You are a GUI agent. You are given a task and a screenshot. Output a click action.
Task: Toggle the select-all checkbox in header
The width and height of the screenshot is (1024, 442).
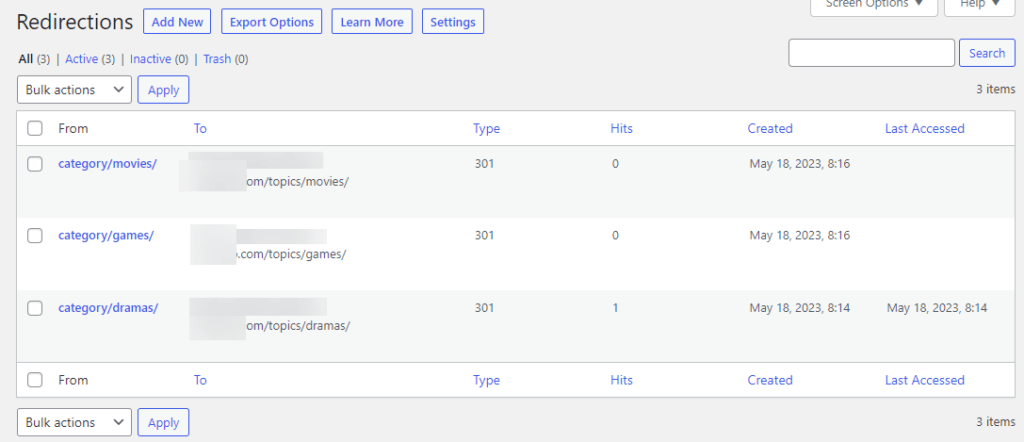pos(35,128)
